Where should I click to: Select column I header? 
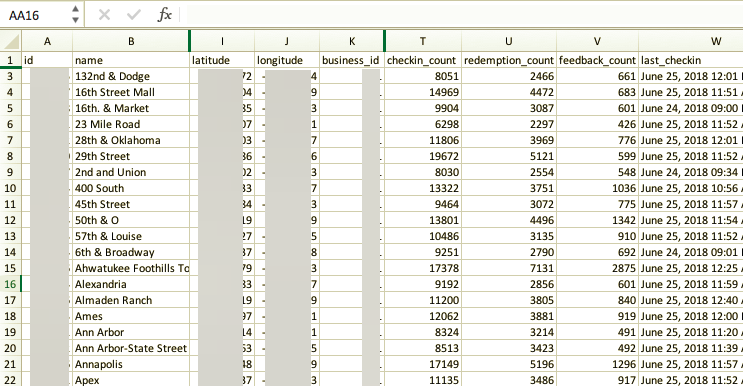click(x=222, y=41)
